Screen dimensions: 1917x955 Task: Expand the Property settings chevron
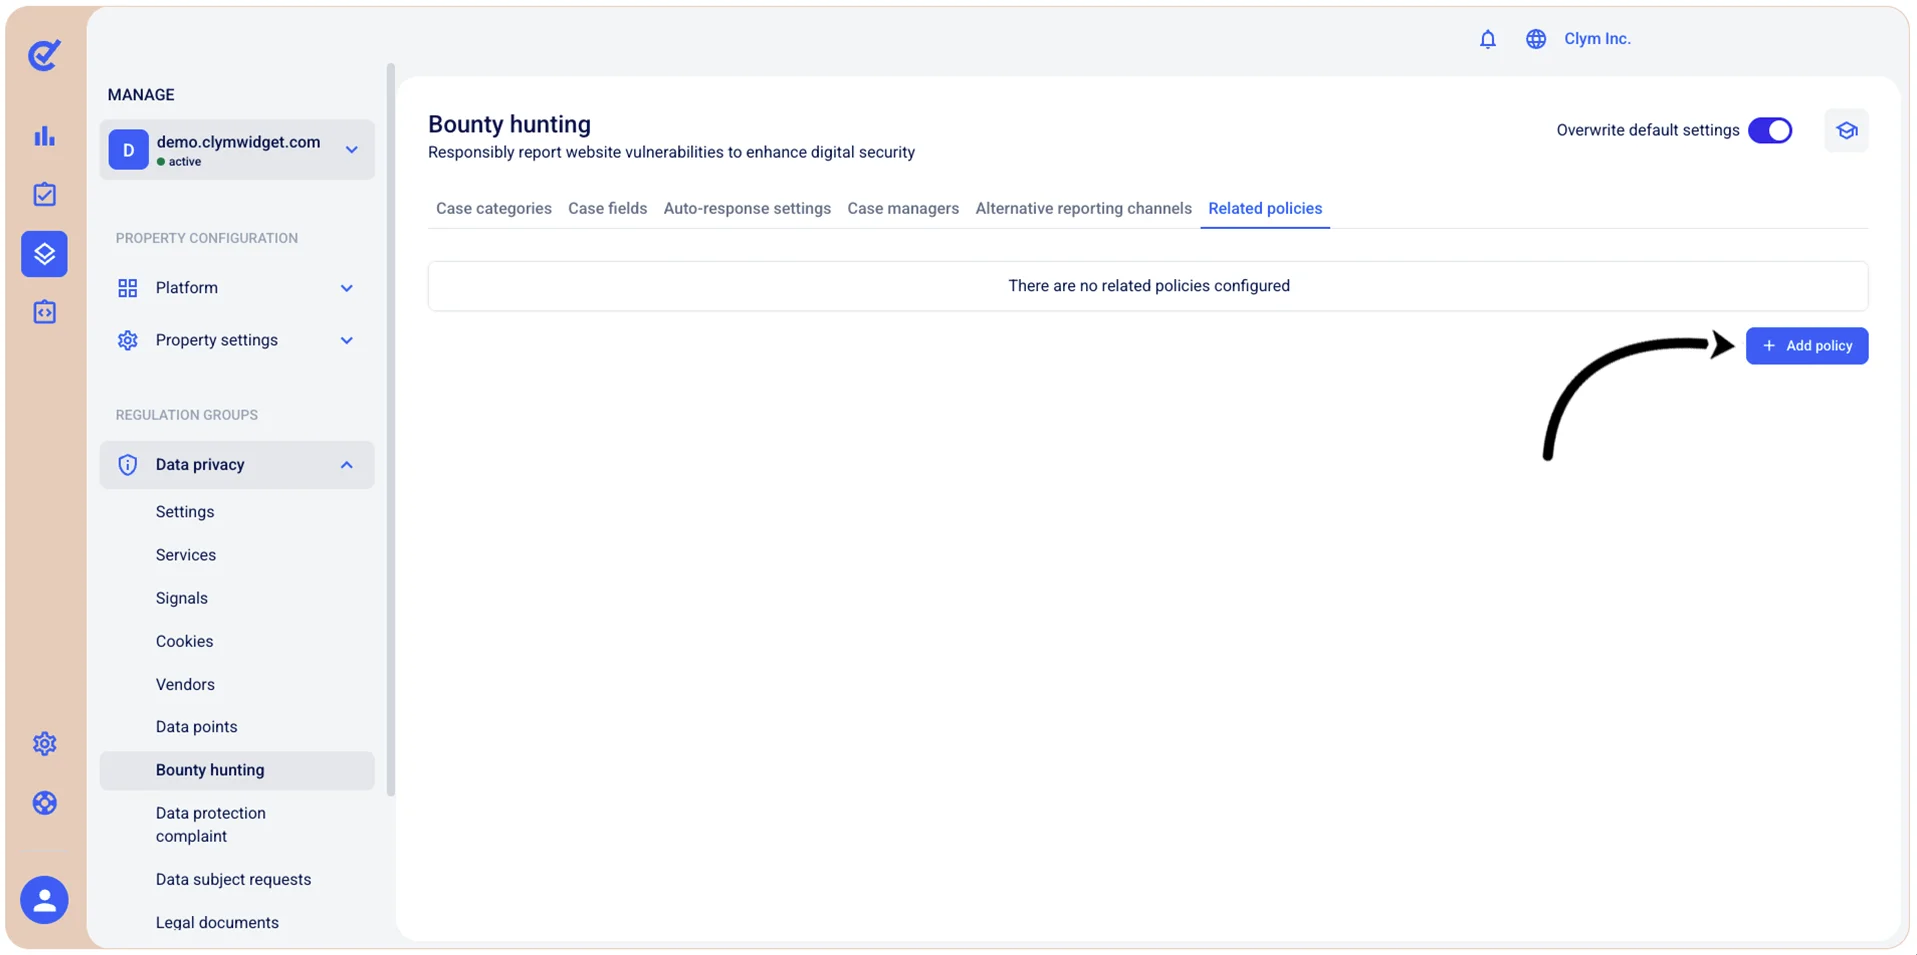click(347, 340)
